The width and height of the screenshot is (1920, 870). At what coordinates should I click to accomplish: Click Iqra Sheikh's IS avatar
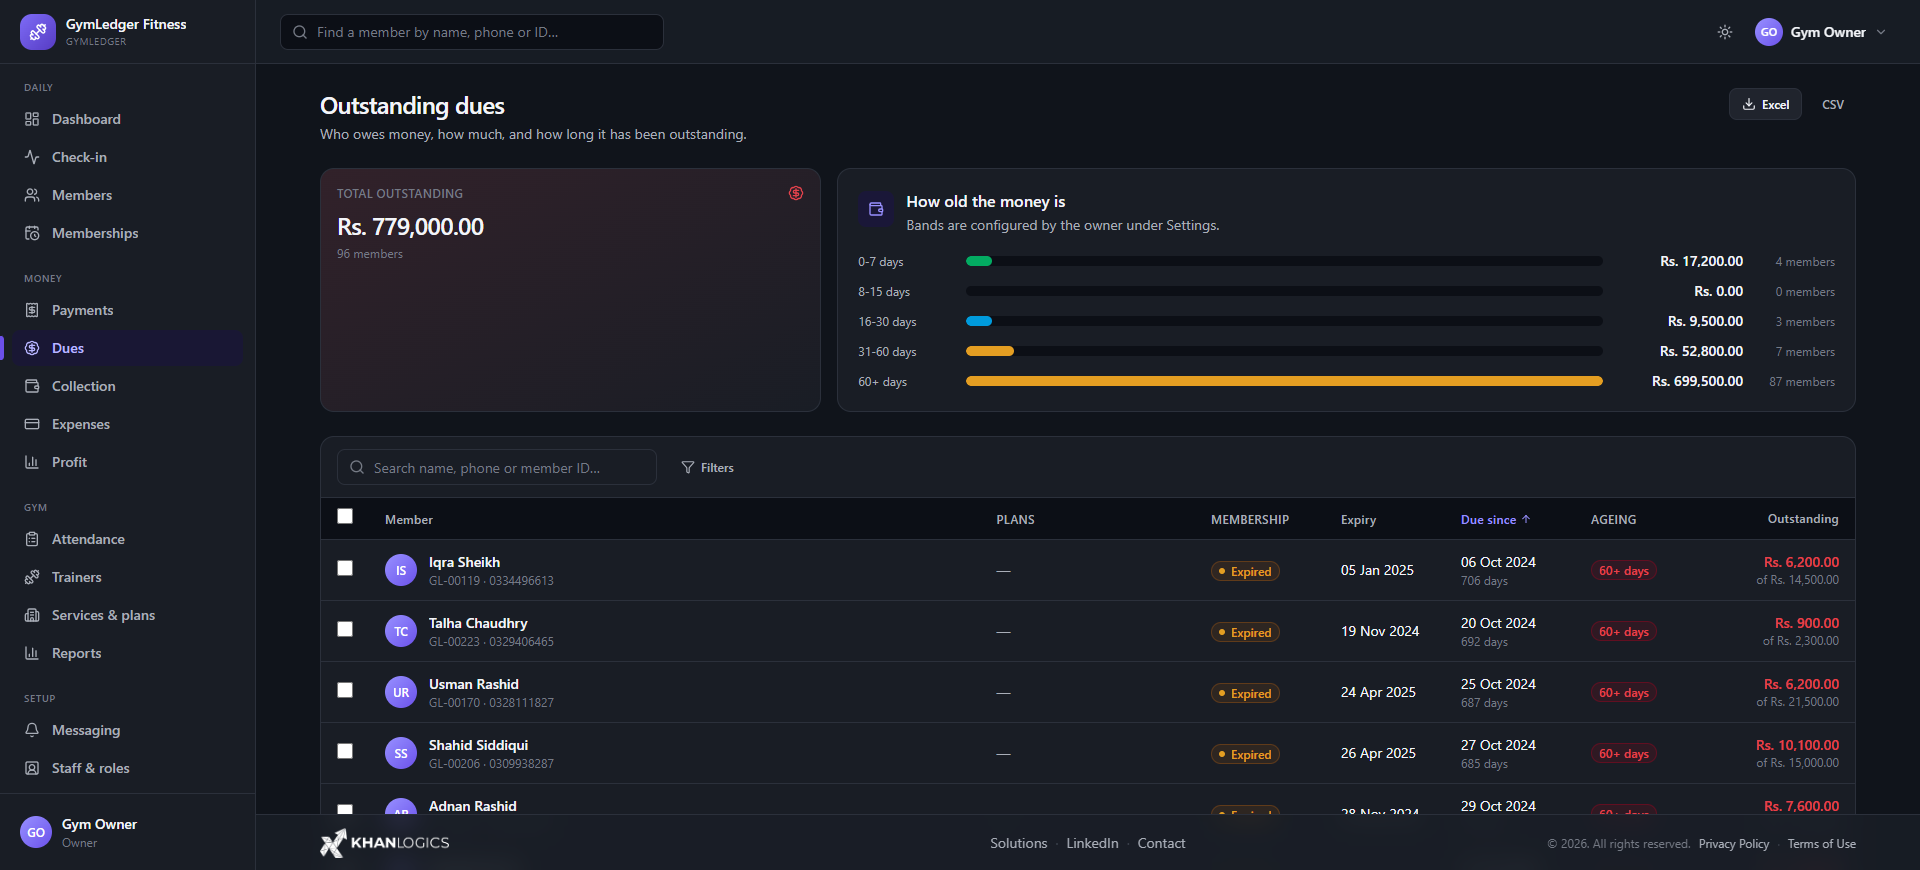pos(401,570)
